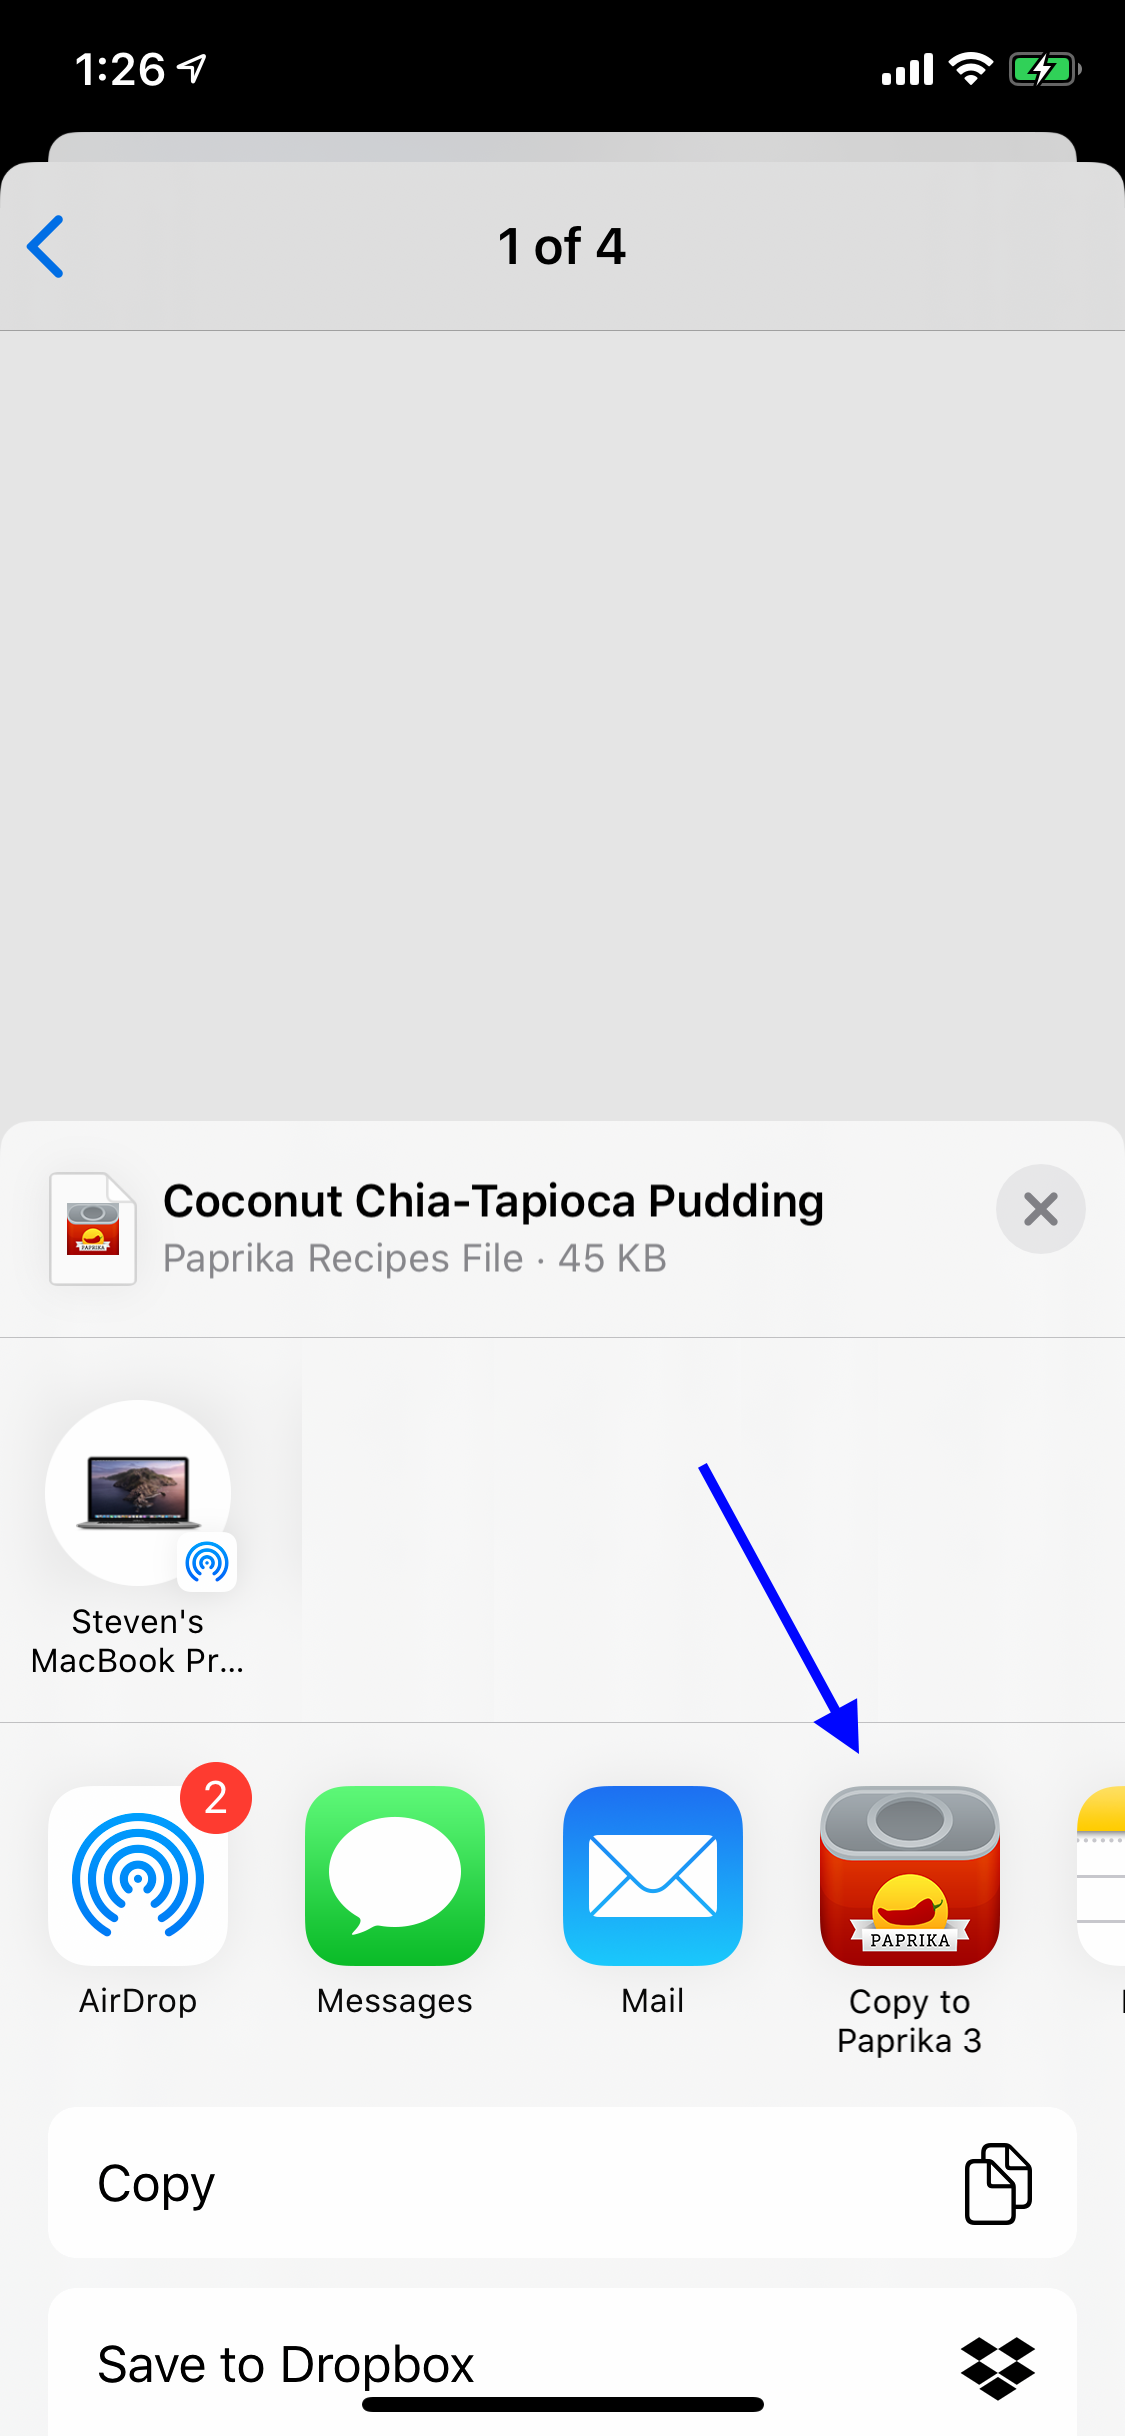This screenshot has height=2436, width=1125.
Task: AirDrop to Steven's MacBook Pro
Action: (138, 1538)
